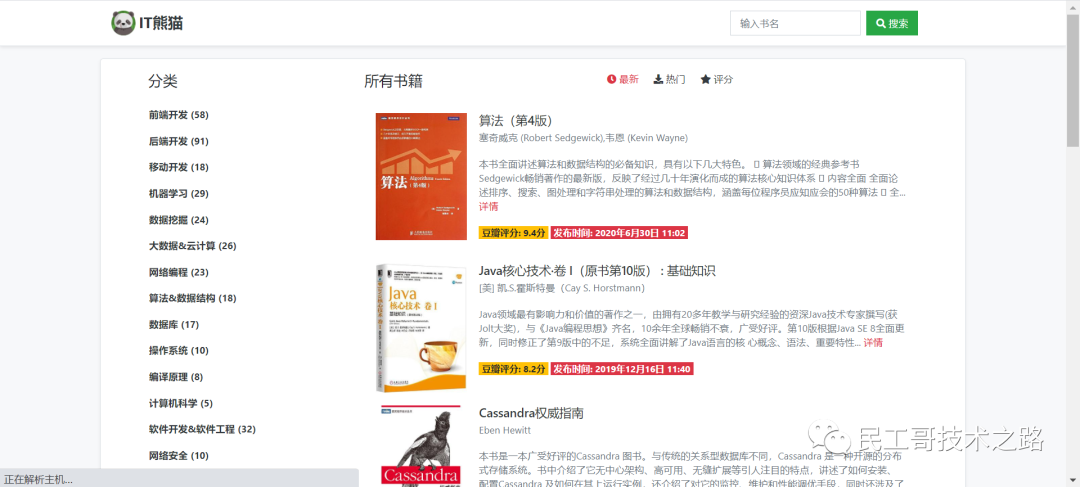Image resolution: width=1080 pixels, height=487 pixels.
Task: Open the 操作系统 (10) category
Action: [178, 351]
